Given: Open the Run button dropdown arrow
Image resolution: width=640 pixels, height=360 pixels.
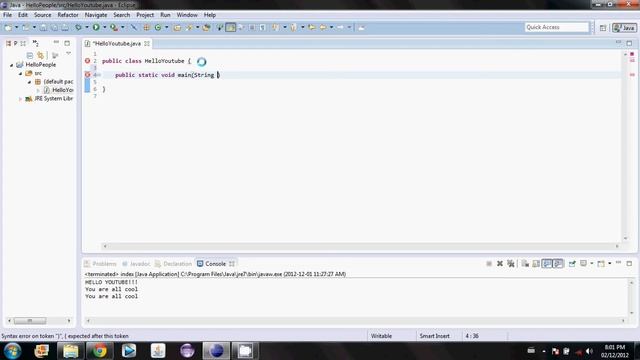Looking at the screenshot, I should click(104, 27).
